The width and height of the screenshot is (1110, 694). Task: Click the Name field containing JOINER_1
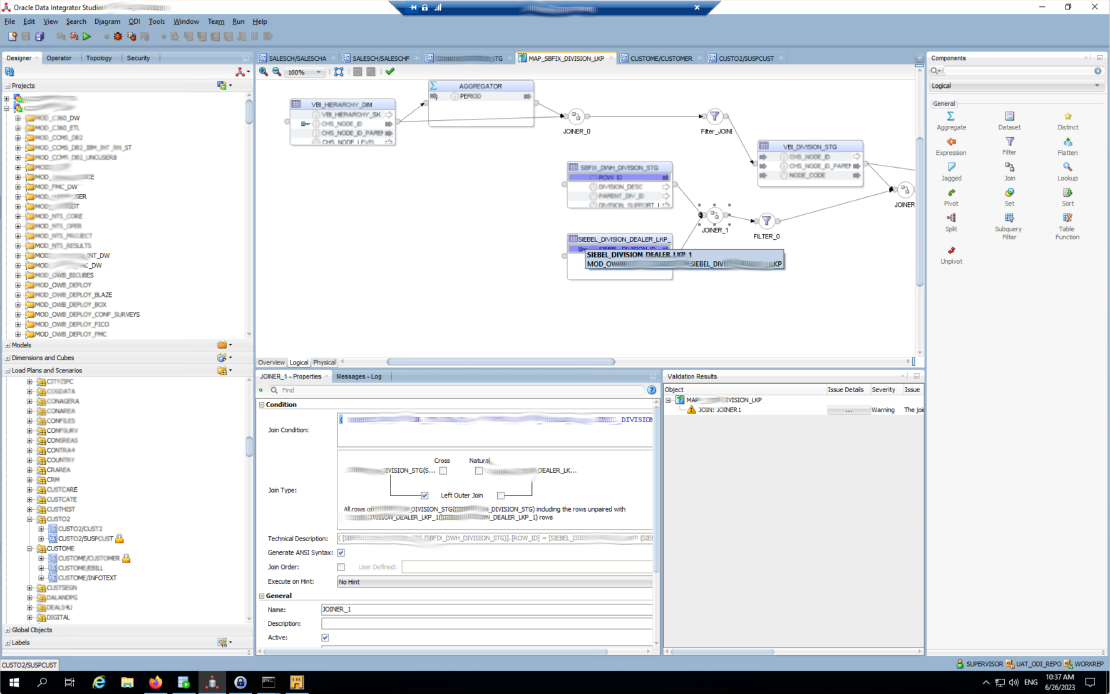point(486,610)
